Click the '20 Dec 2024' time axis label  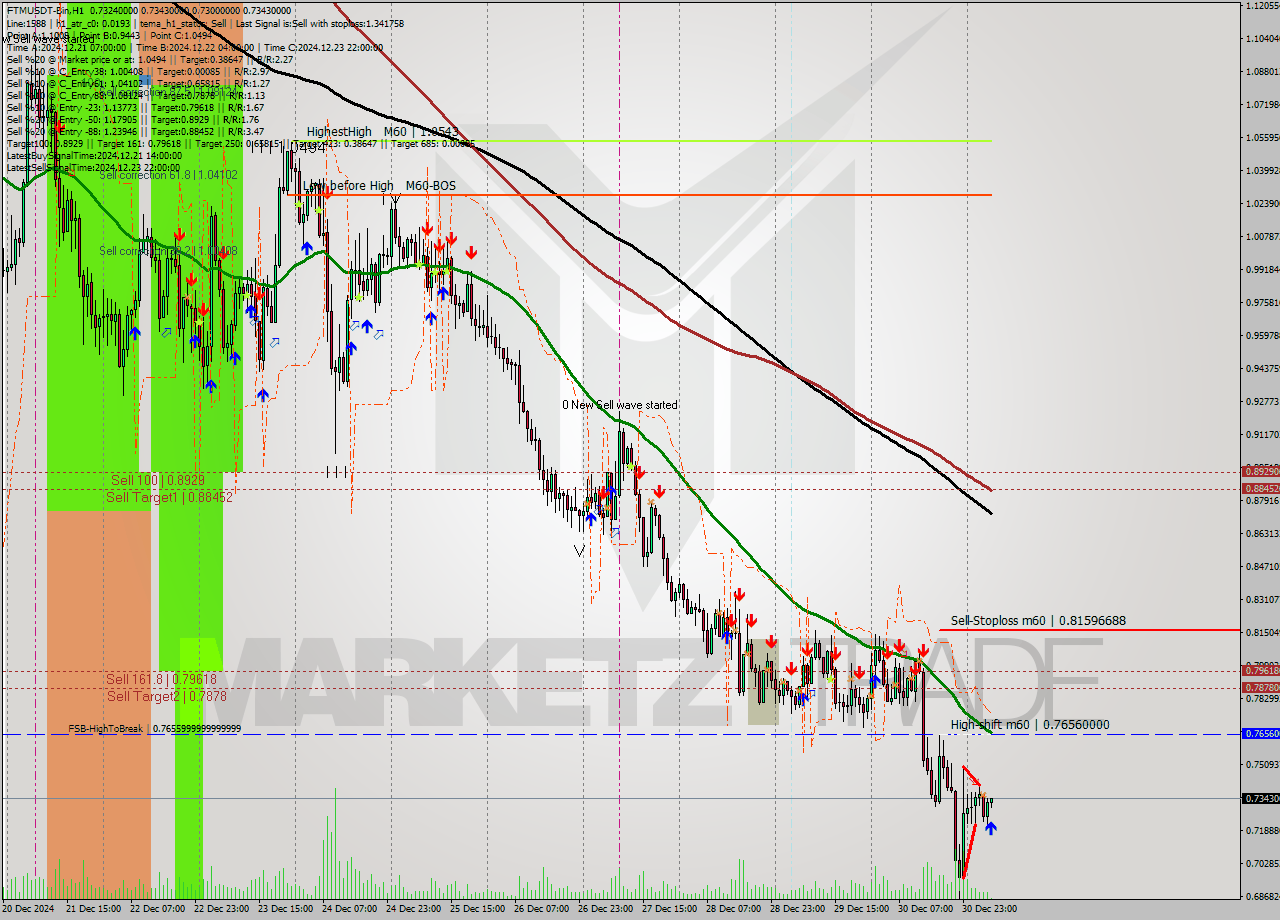click(x=30, y=909)
